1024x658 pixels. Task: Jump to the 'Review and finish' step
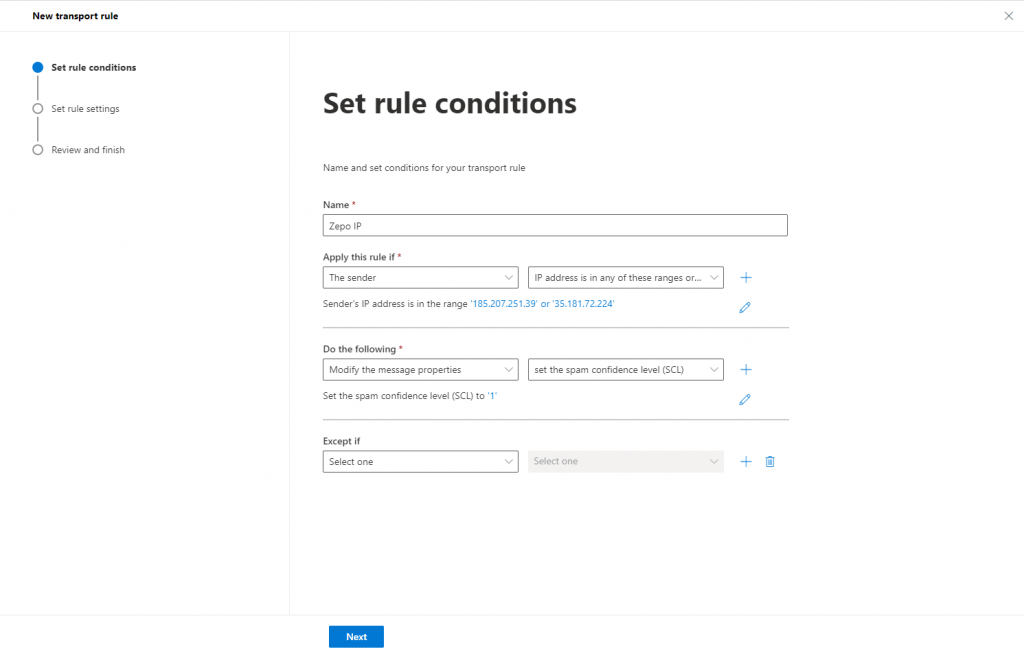tap(88, 150)
